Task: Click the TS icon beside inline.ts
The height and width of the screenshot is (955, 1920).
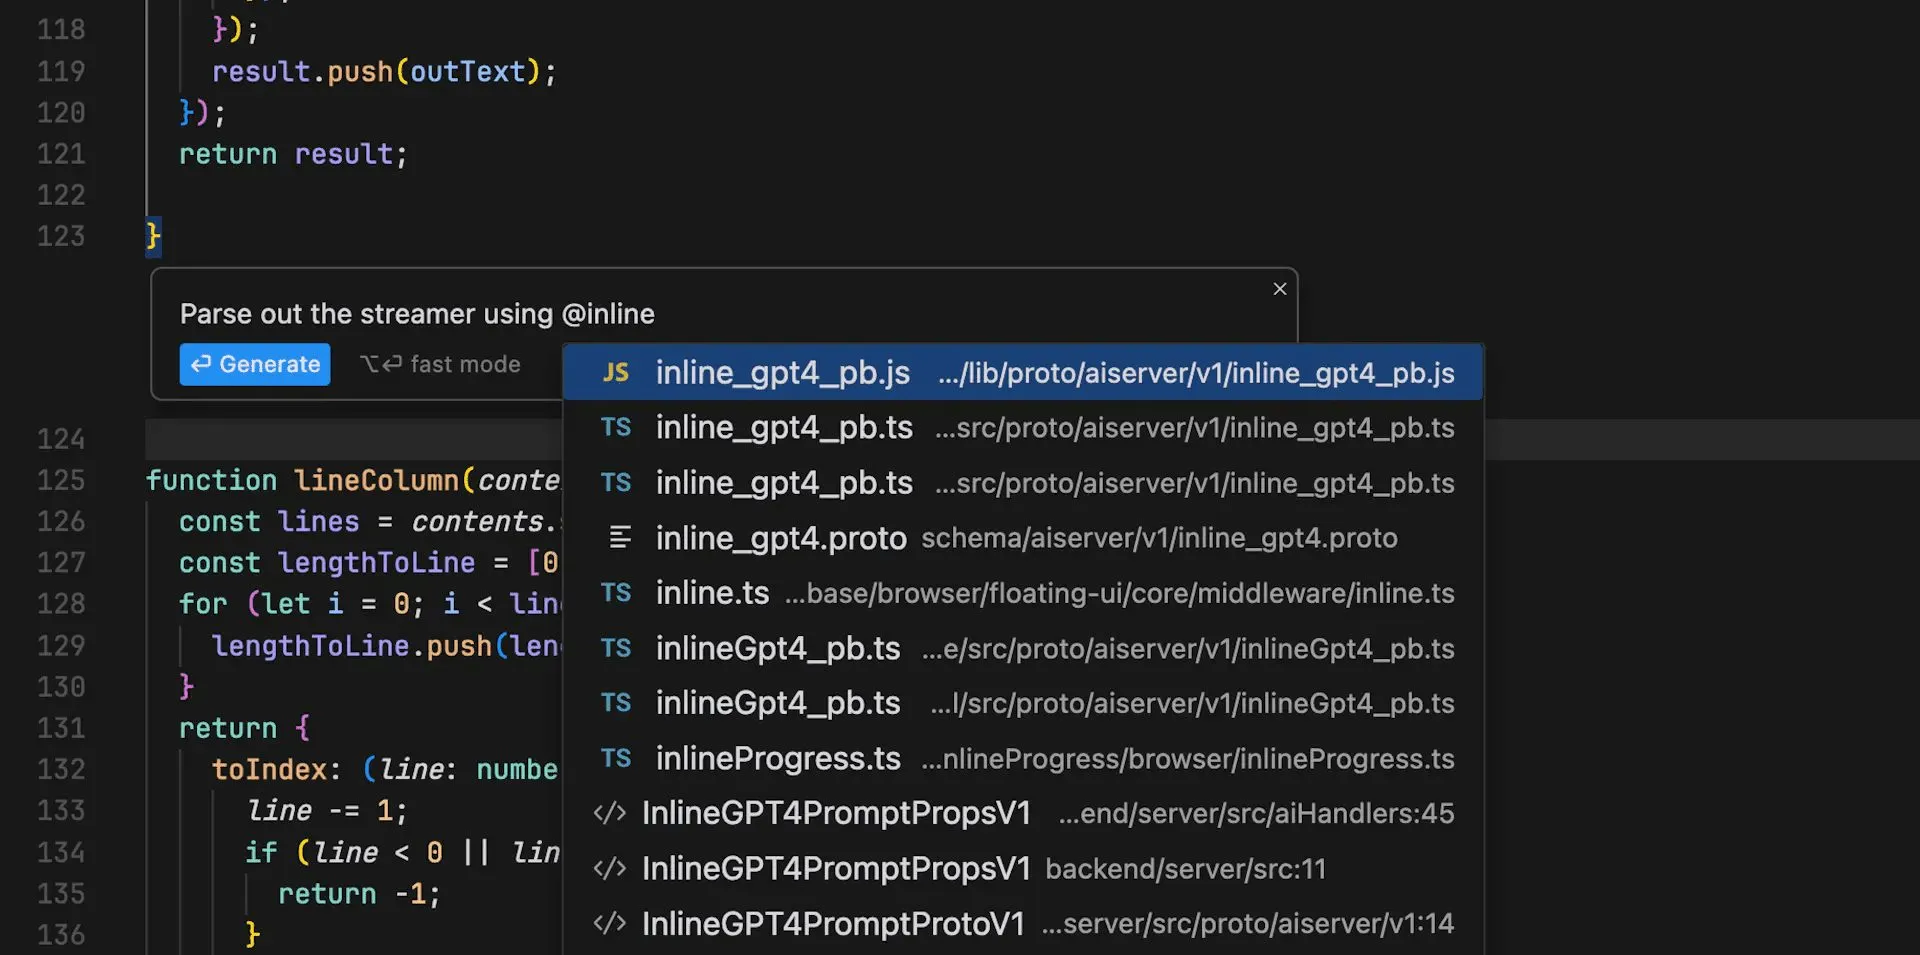Action: point(615,593)
